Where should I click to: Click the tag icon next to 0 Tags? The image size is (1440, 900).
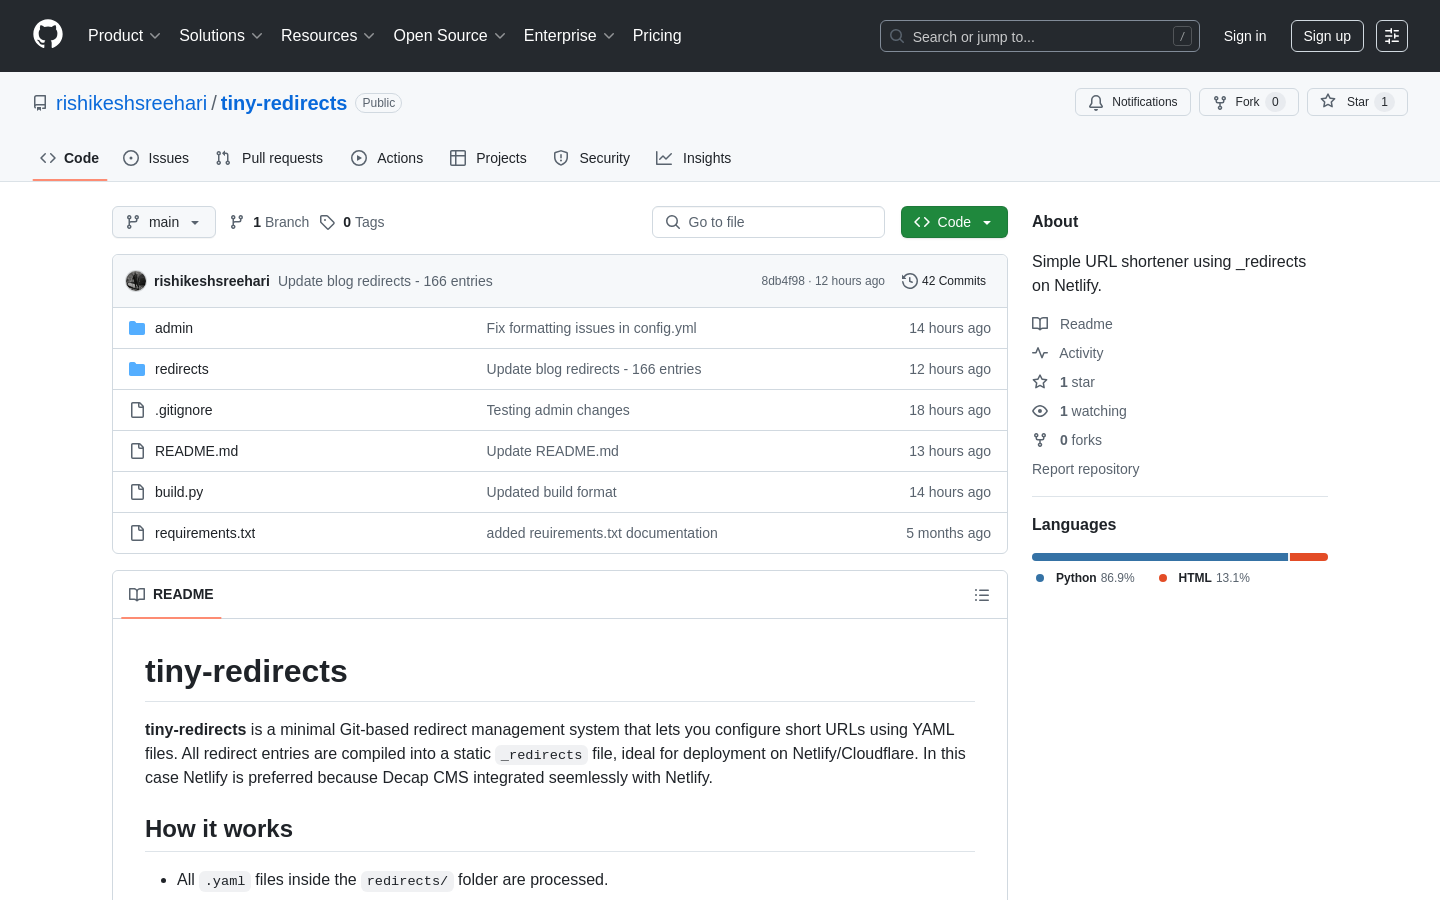327,222
